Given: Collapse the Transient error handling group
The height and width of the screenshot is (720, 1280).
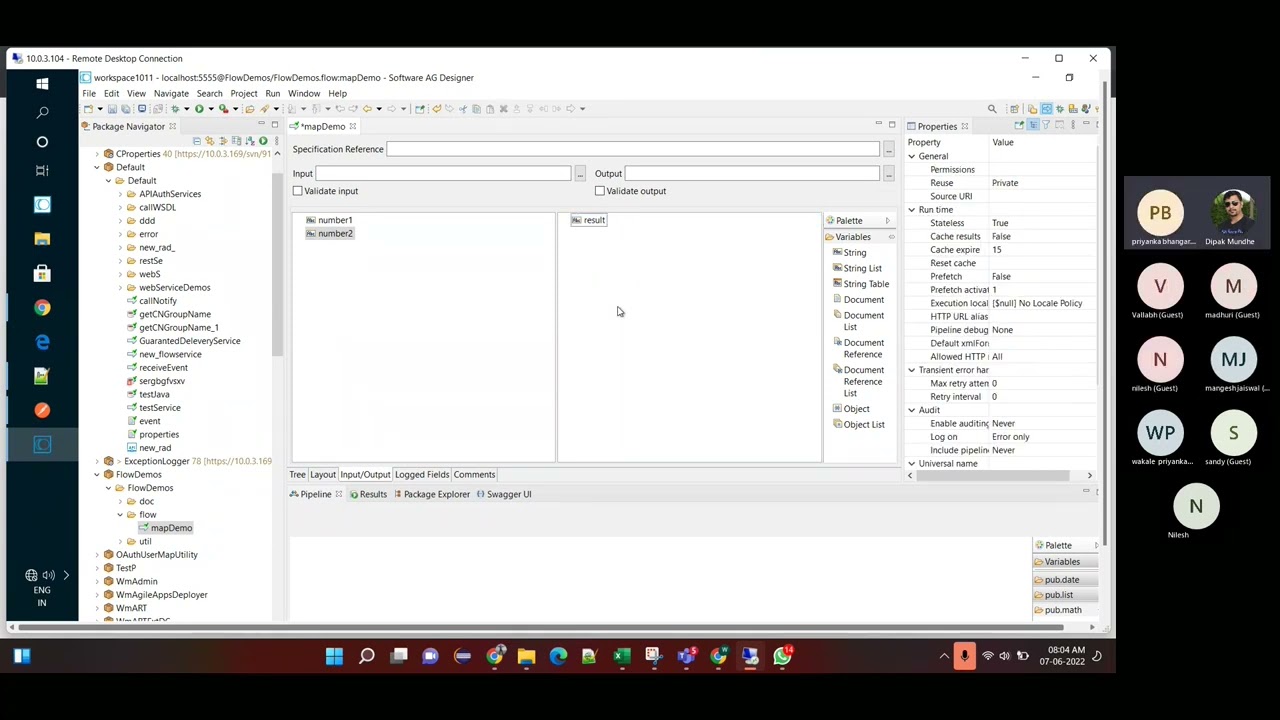Looking at the screenshot, I should (x=911, y=370).
